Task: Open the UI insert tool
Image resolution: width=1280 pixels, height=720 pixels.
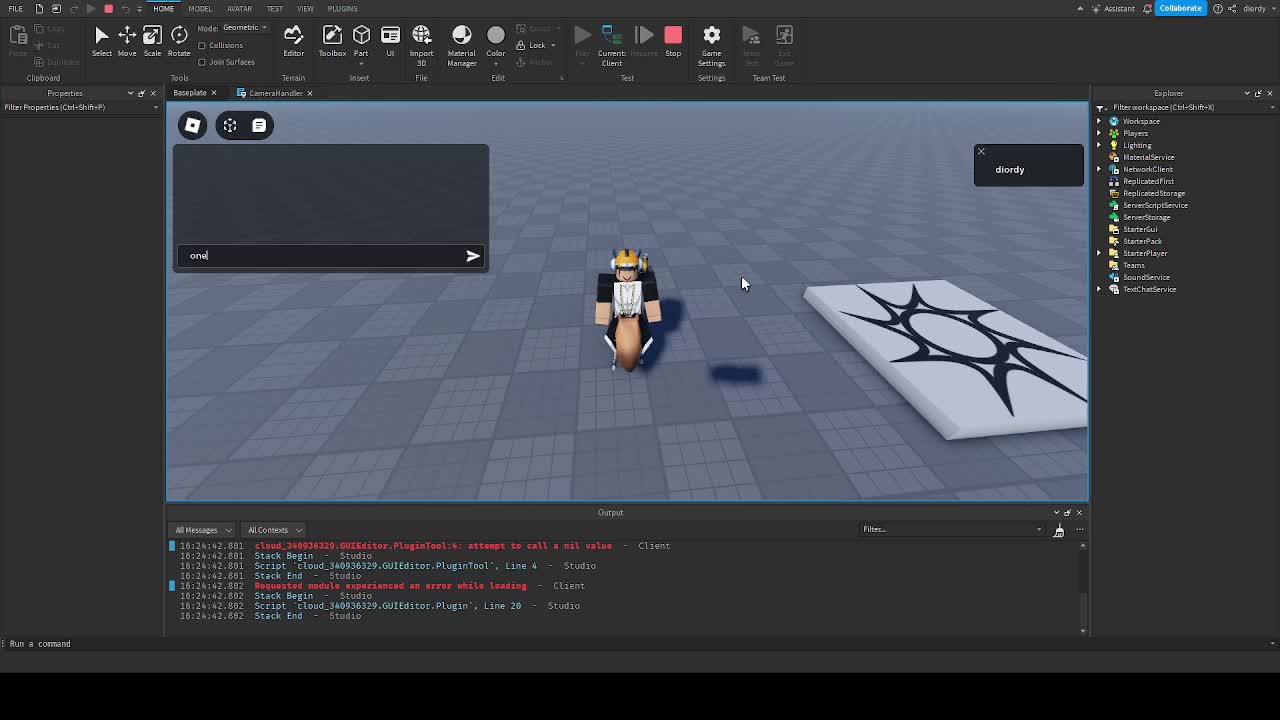Action: click(x=390, y=41)
